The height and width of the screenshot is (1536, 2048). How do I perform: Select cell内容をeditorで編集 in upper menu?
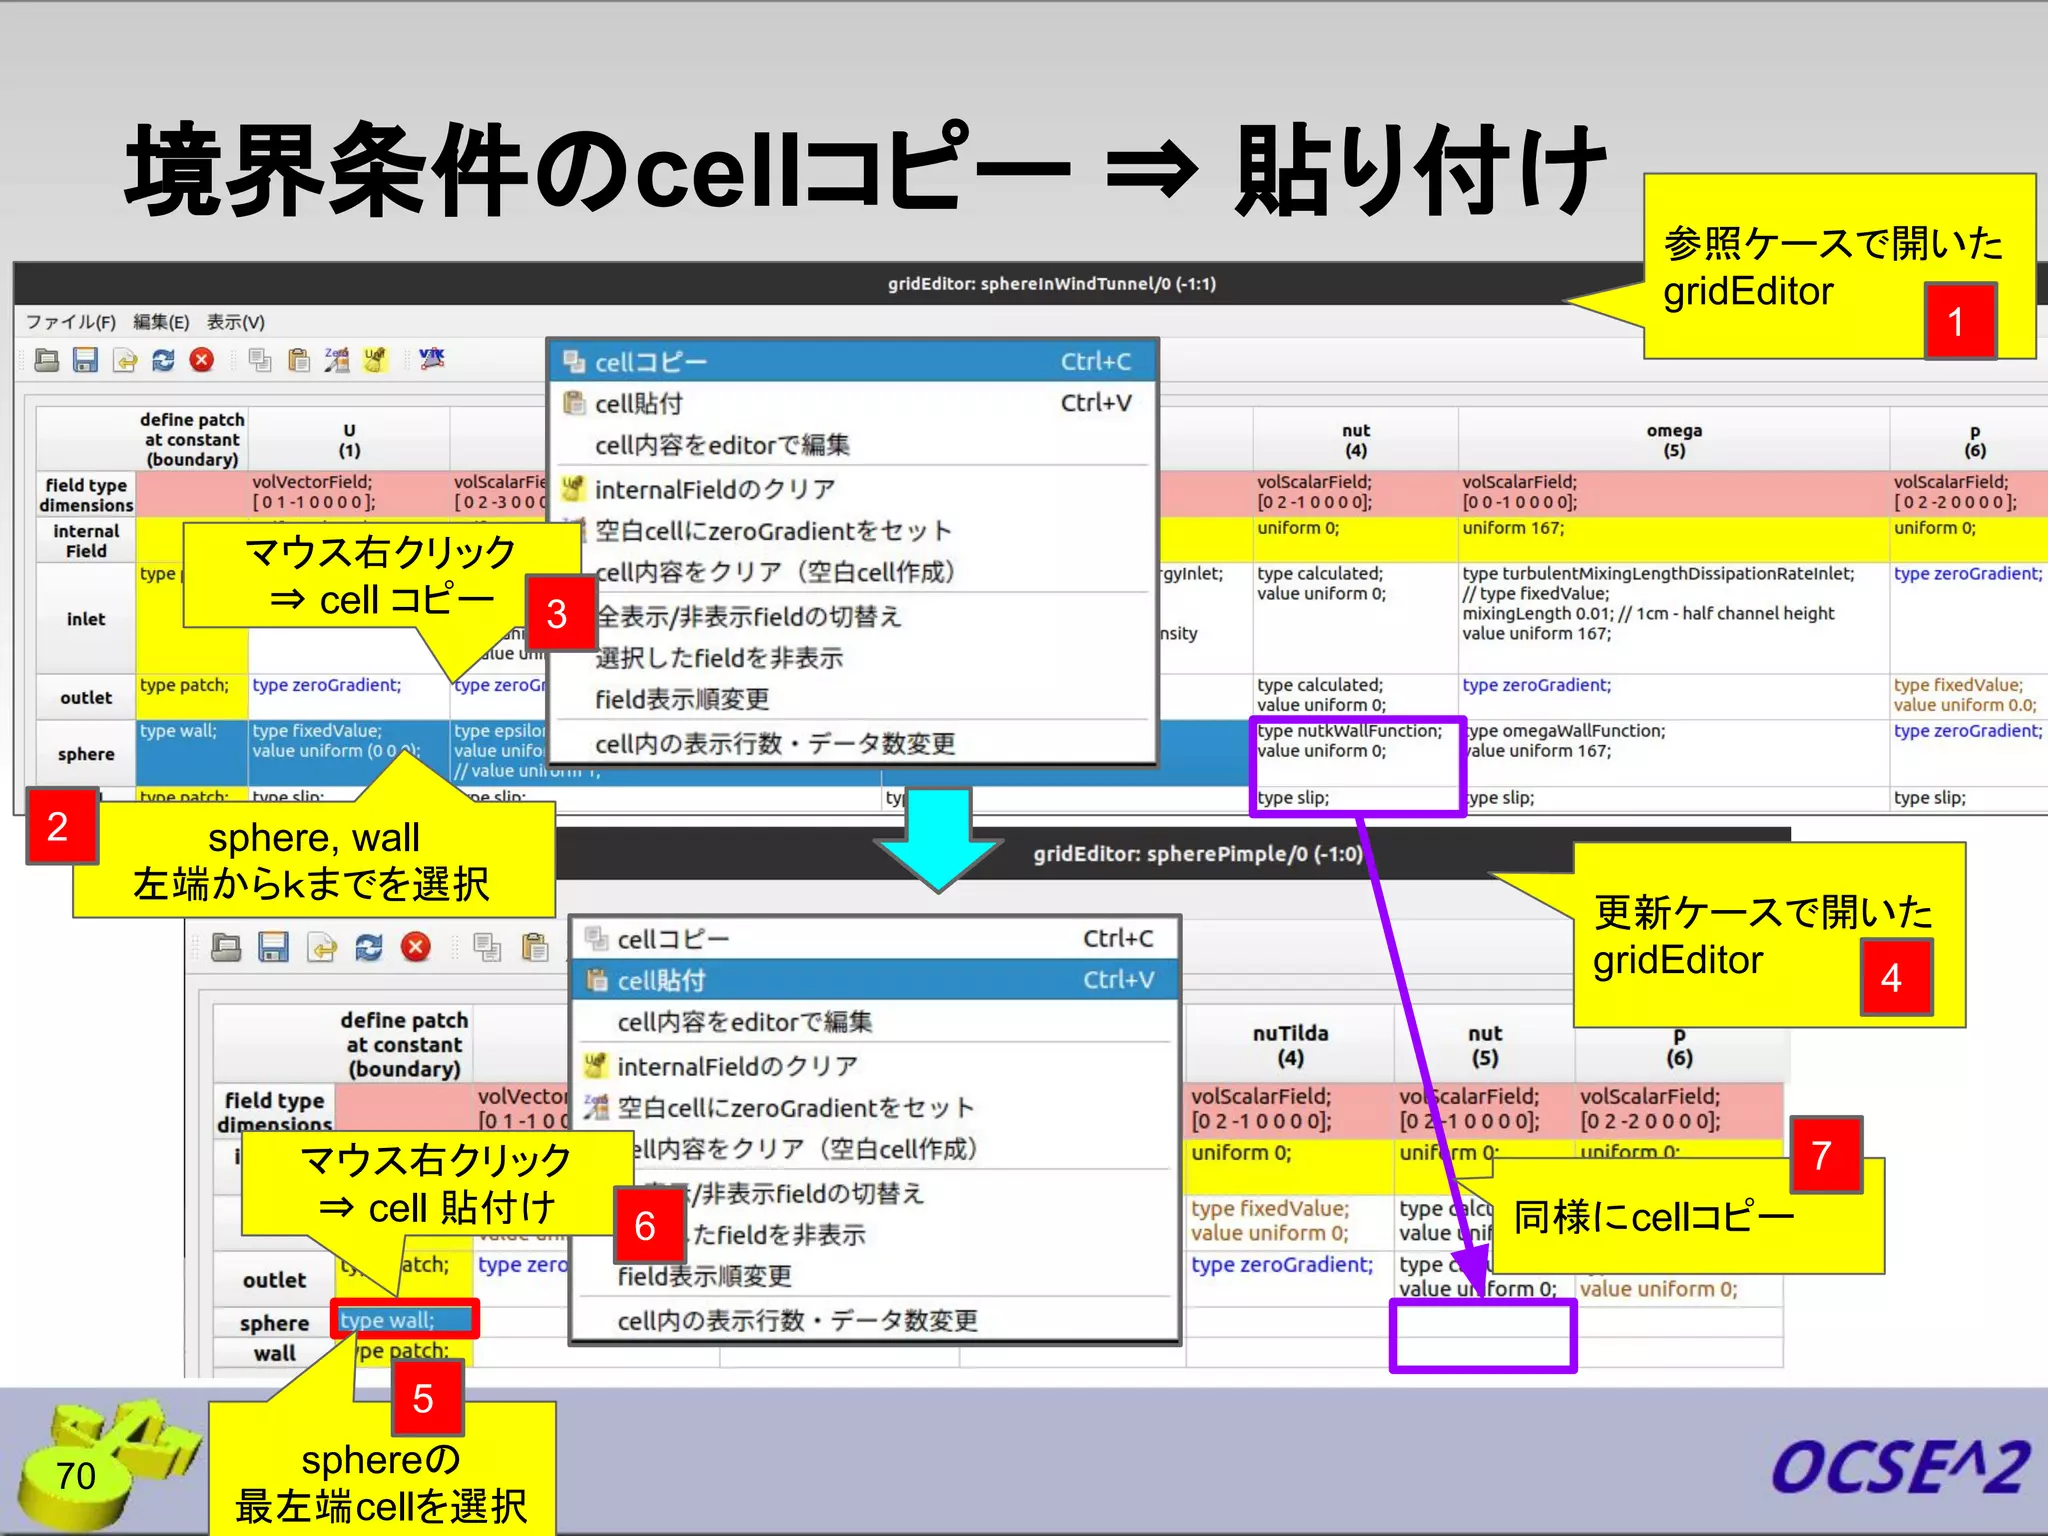852,445
